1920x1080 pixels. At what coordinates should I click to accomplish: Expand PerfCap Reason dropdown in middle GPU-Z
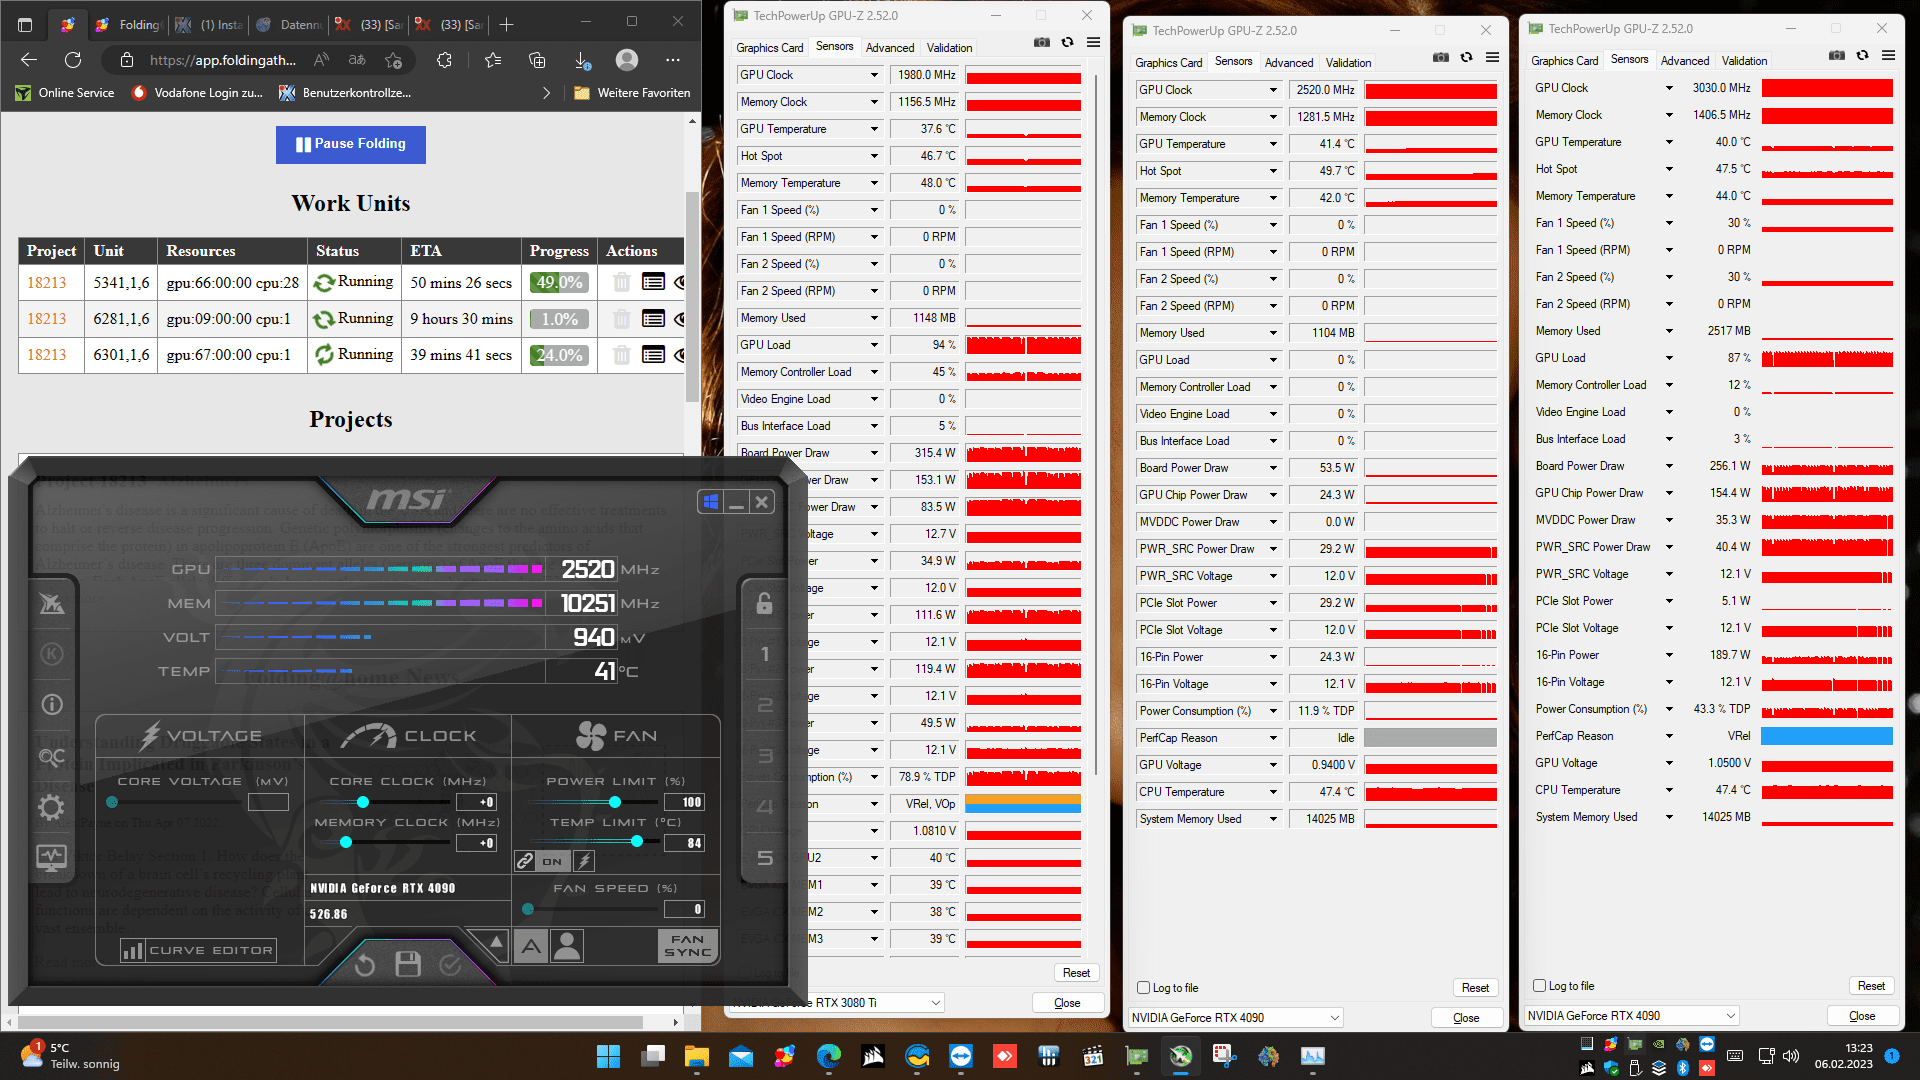[x=1273, y=738]
